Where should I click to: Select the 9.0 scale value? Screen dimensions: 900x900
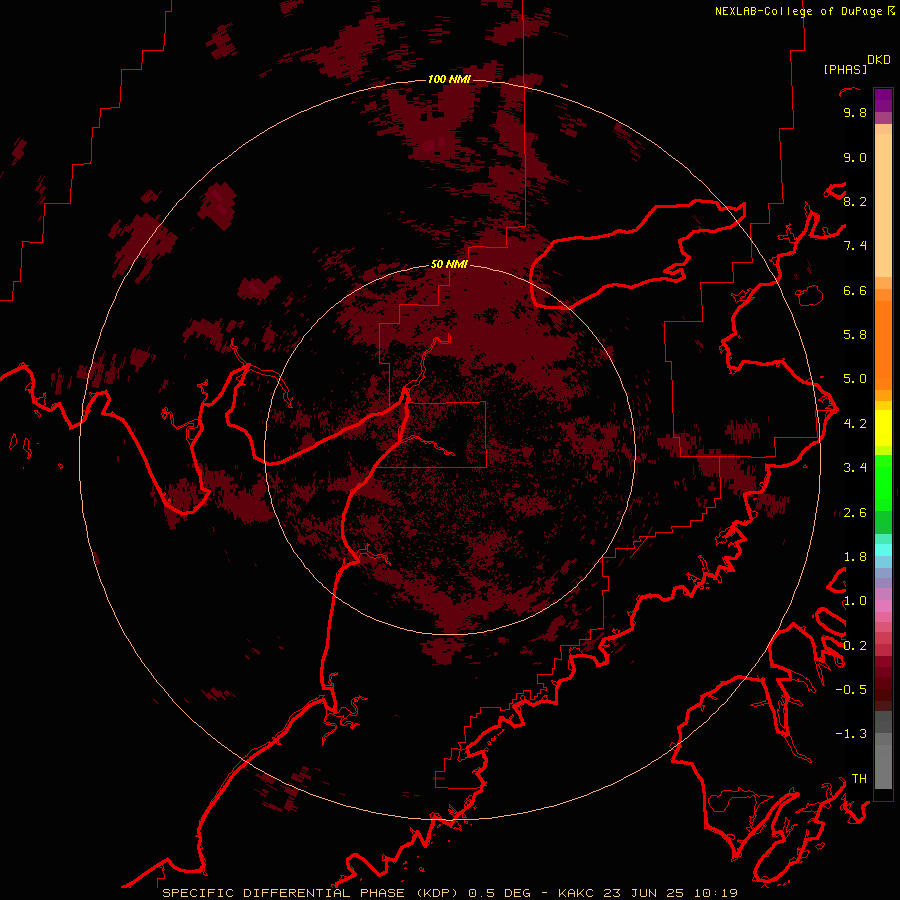point(855,157)
